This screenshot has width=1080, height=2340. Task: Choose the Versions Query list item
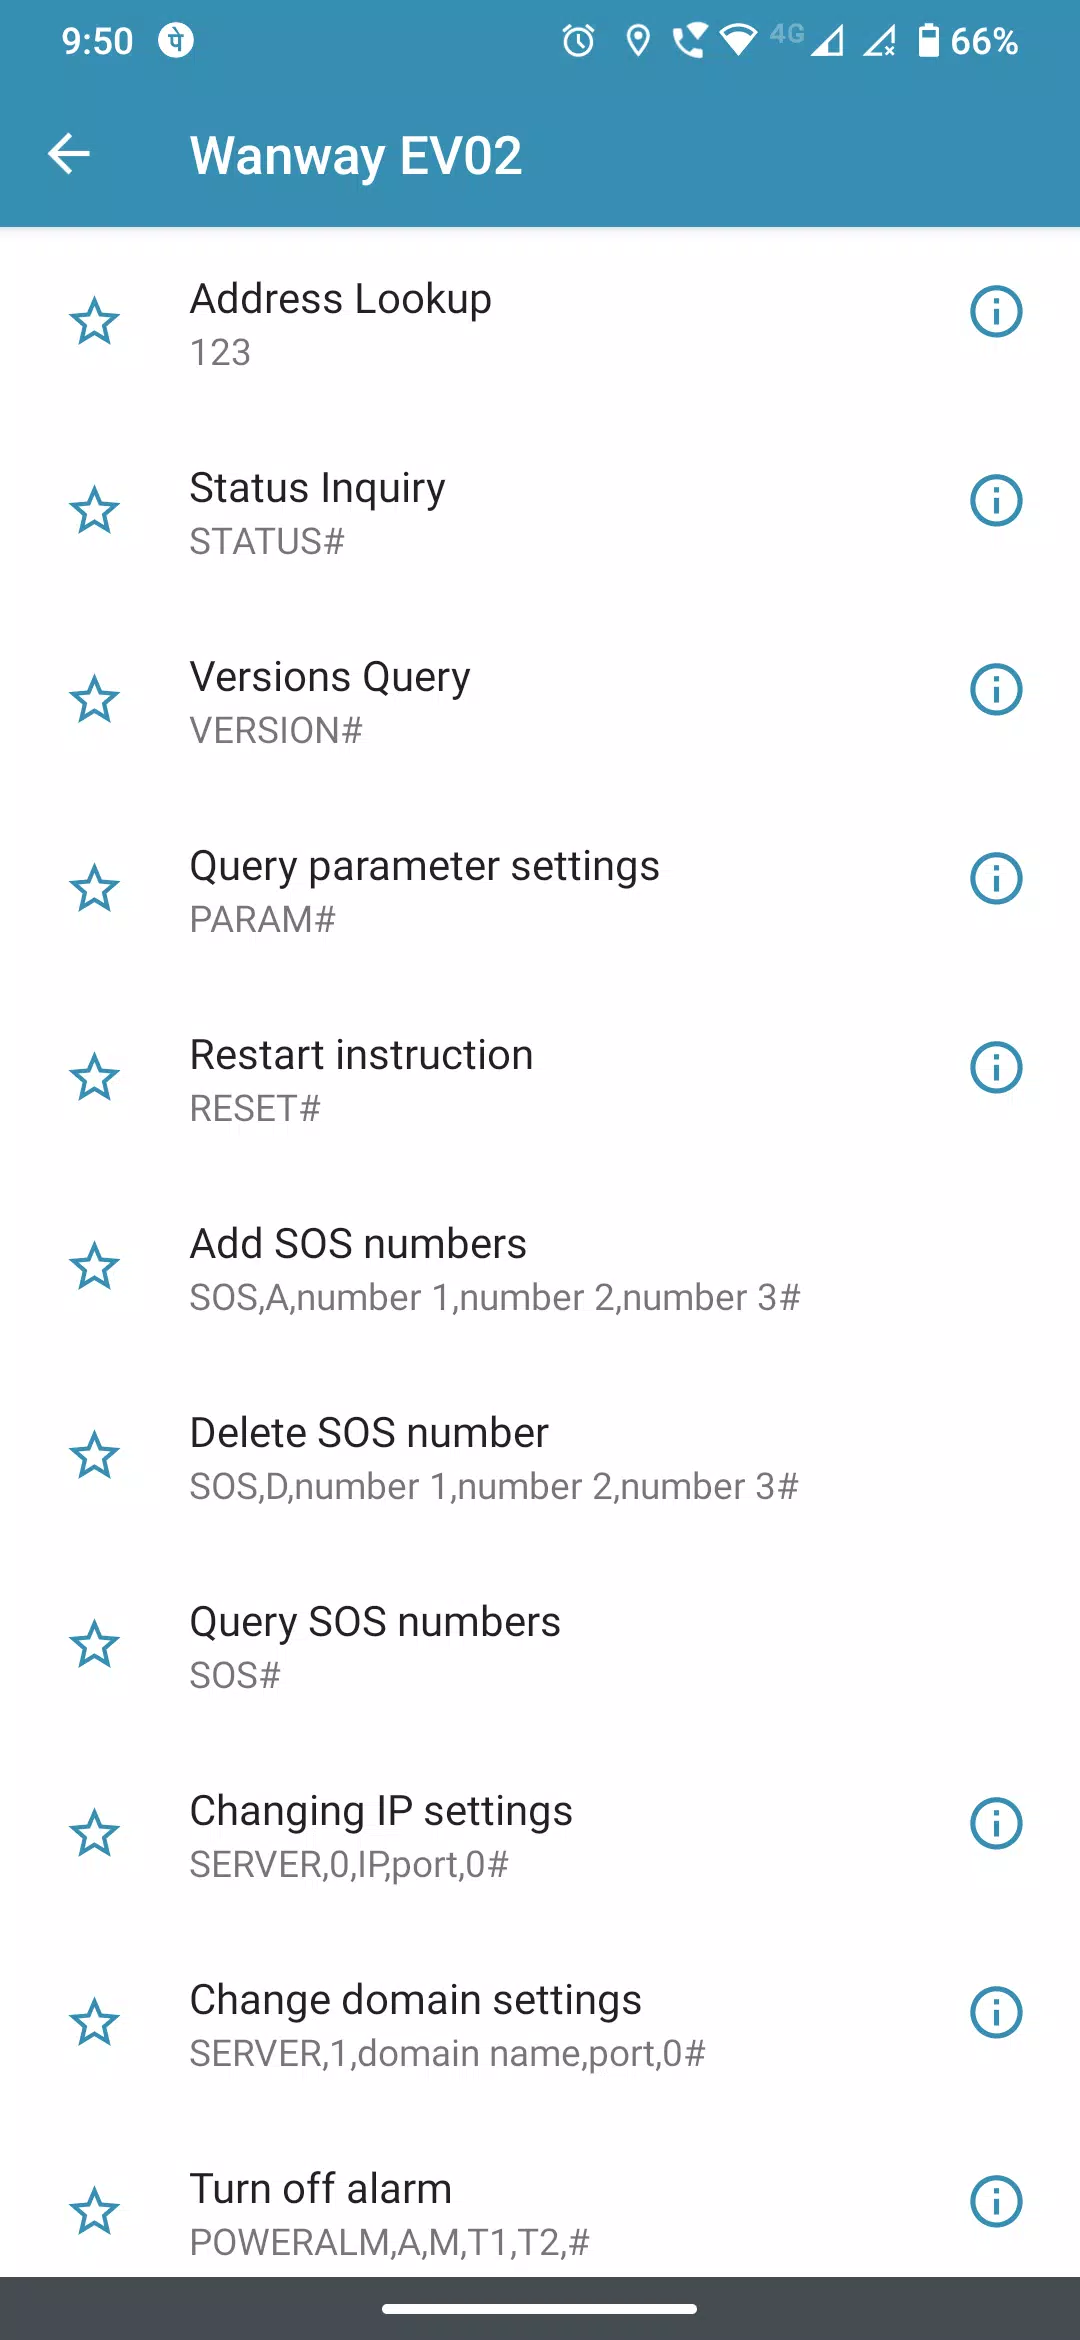point(540,701)
